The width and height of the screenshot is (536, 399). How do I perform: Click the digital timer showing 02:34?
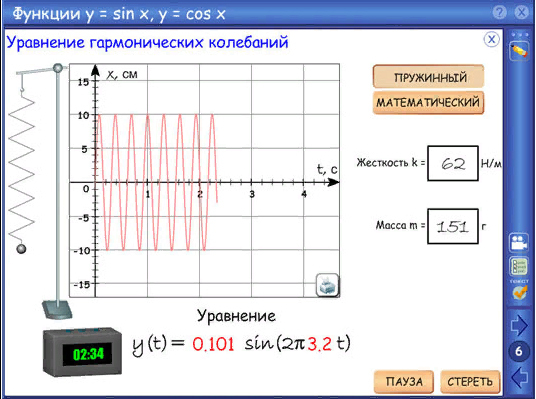click(x=82, y=352)
